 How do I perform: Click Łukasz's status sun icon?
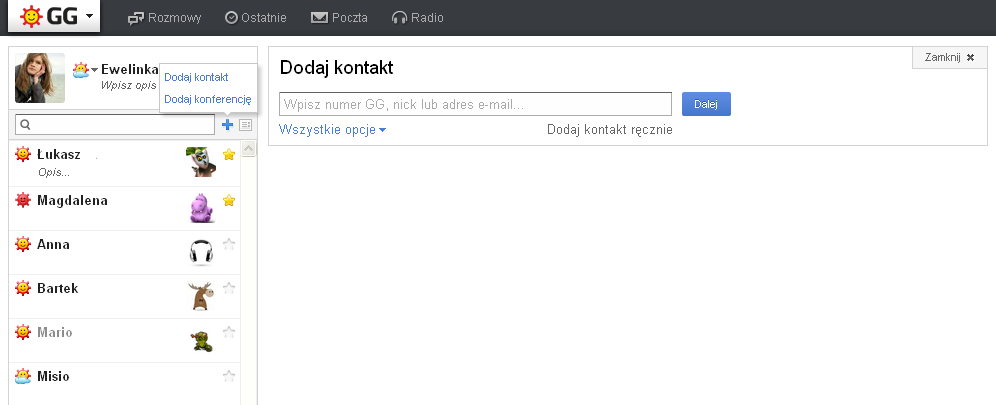(23, 154)
